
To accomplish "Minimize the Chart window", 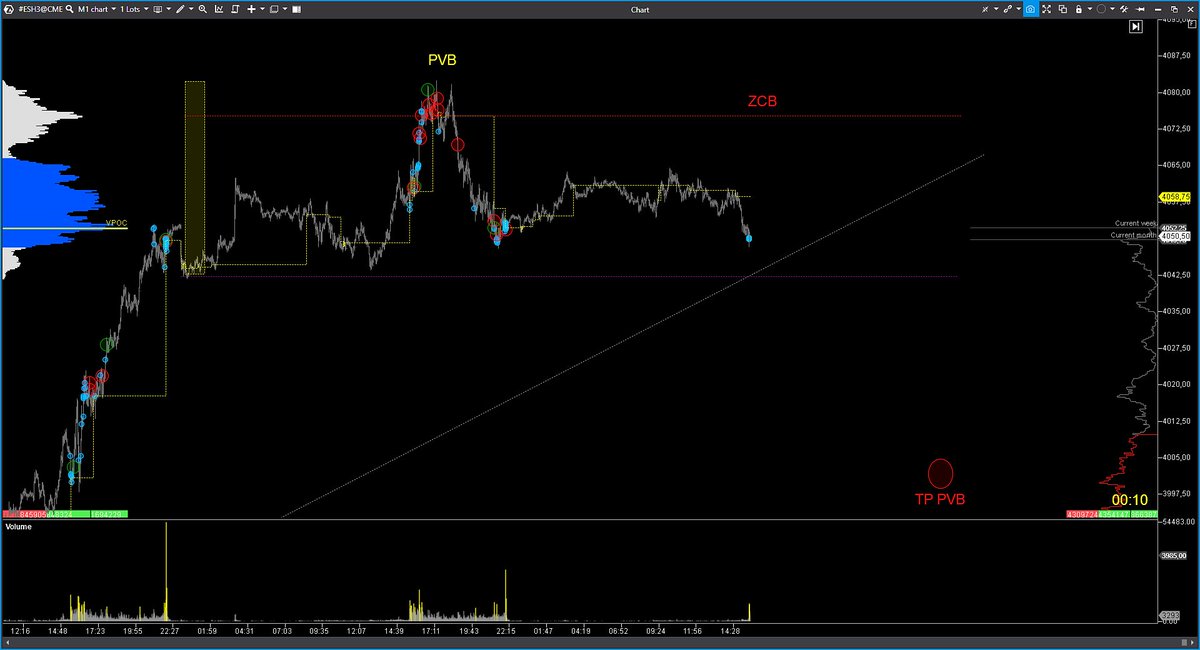I will tap(1157, 9).
